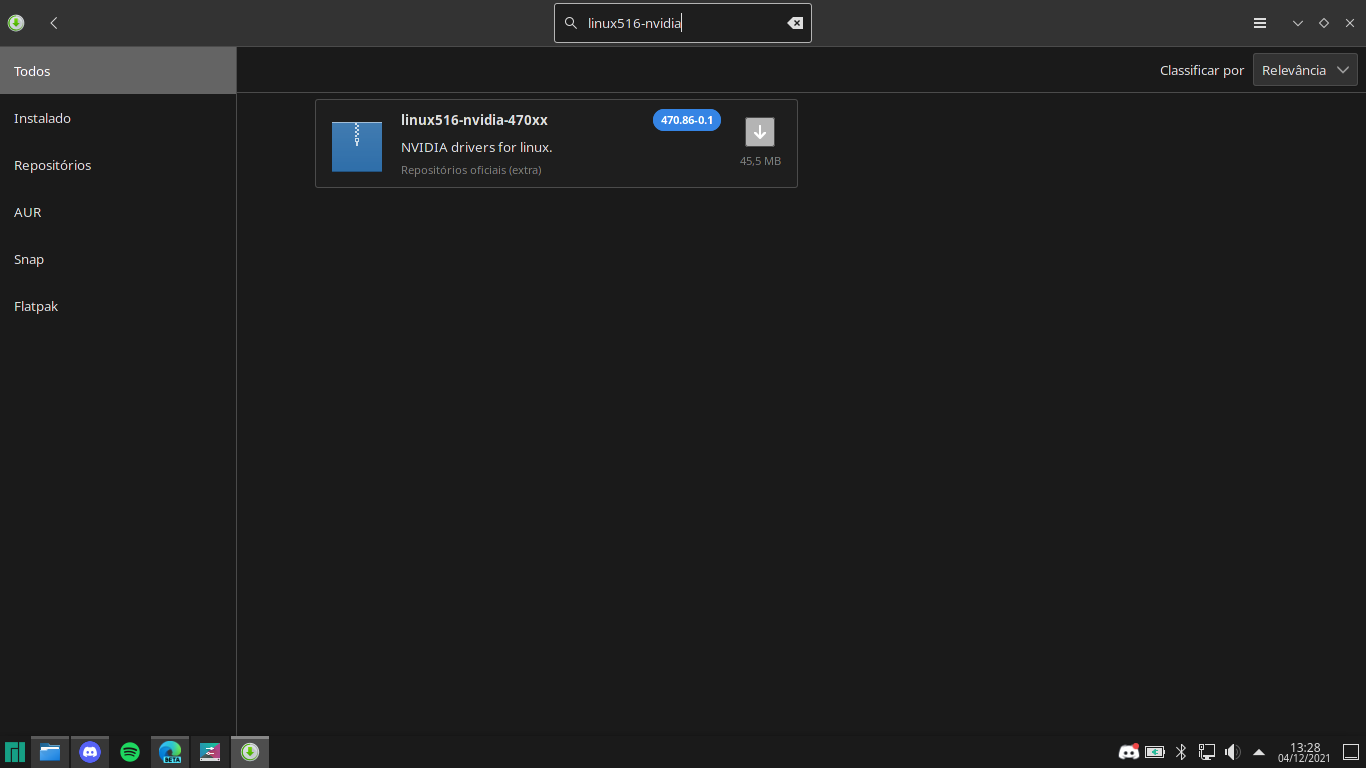
Task: Click inside the search field
Action: point(683,23)
